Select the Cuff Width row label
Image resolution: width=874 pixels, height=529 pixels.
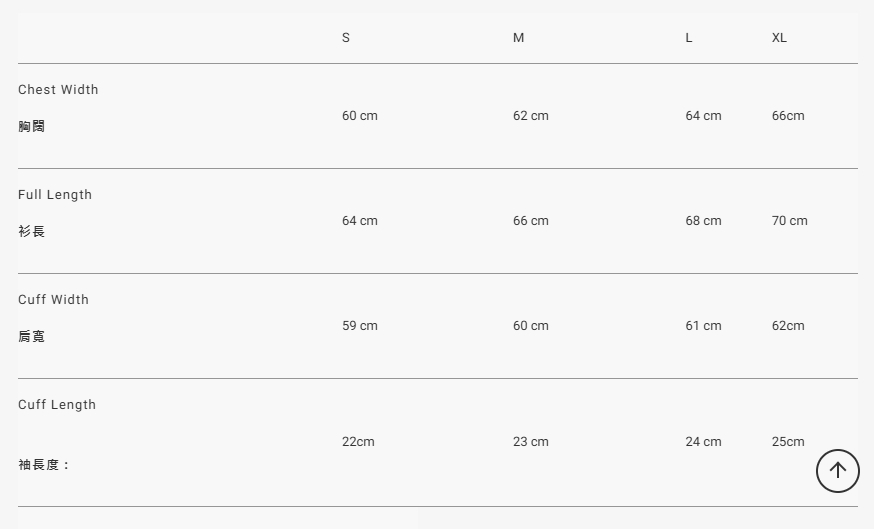[x=53, y=300]
